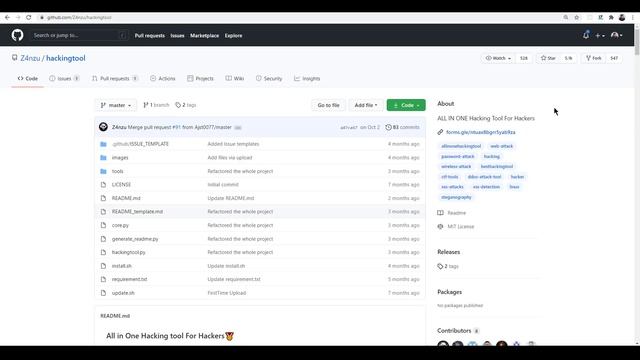This screenshot has width=640, height=360.
Task: Open requirement.txt file
Action: (129, 280)
